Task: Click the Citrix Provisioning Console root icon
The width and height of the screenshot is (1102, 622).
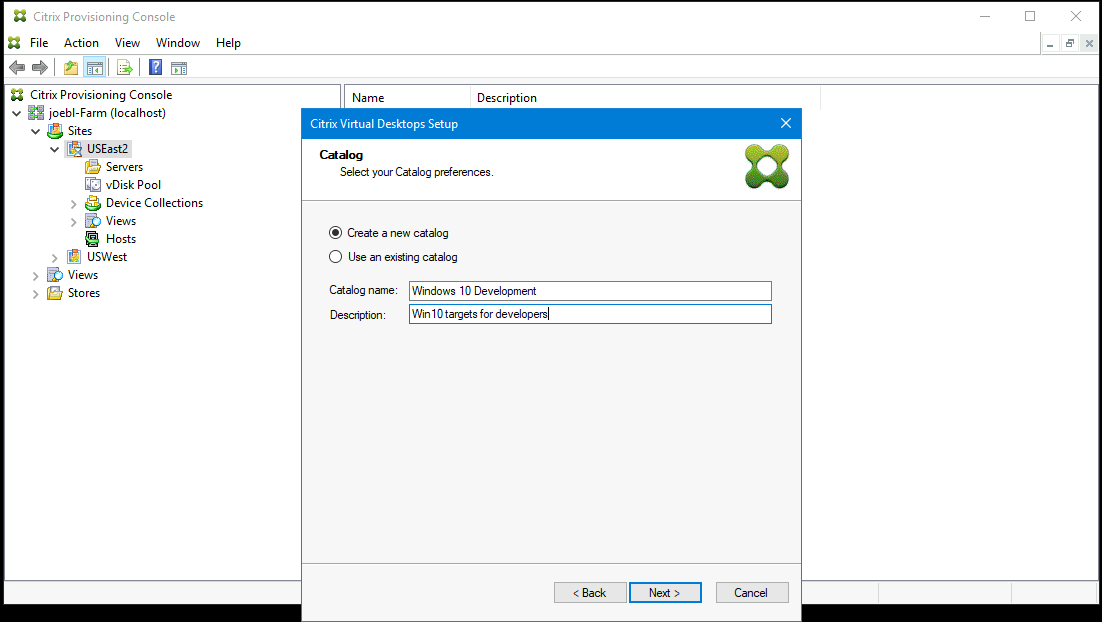Action: click(x=16, y=94)
